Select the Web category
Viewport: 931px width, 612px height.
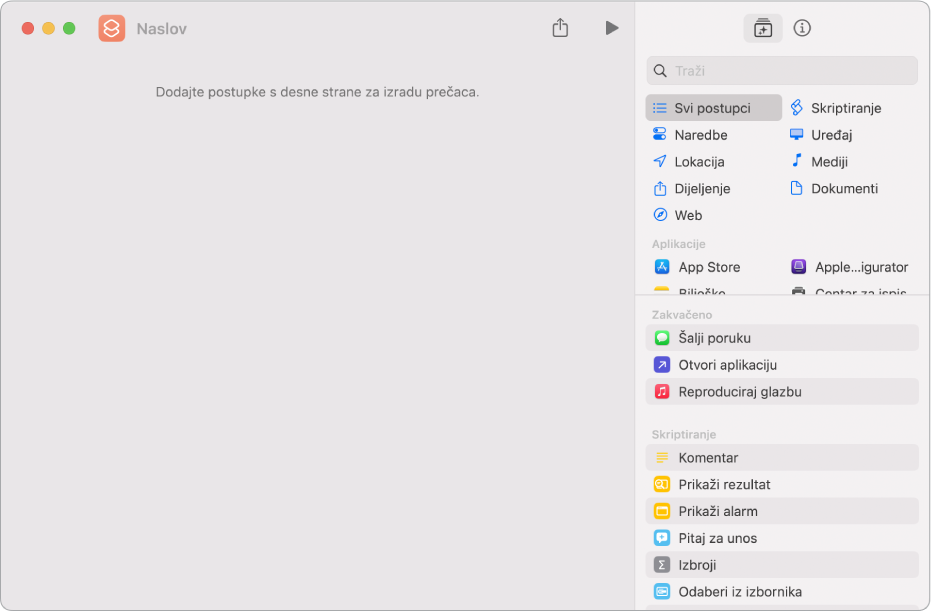point(678,215)
